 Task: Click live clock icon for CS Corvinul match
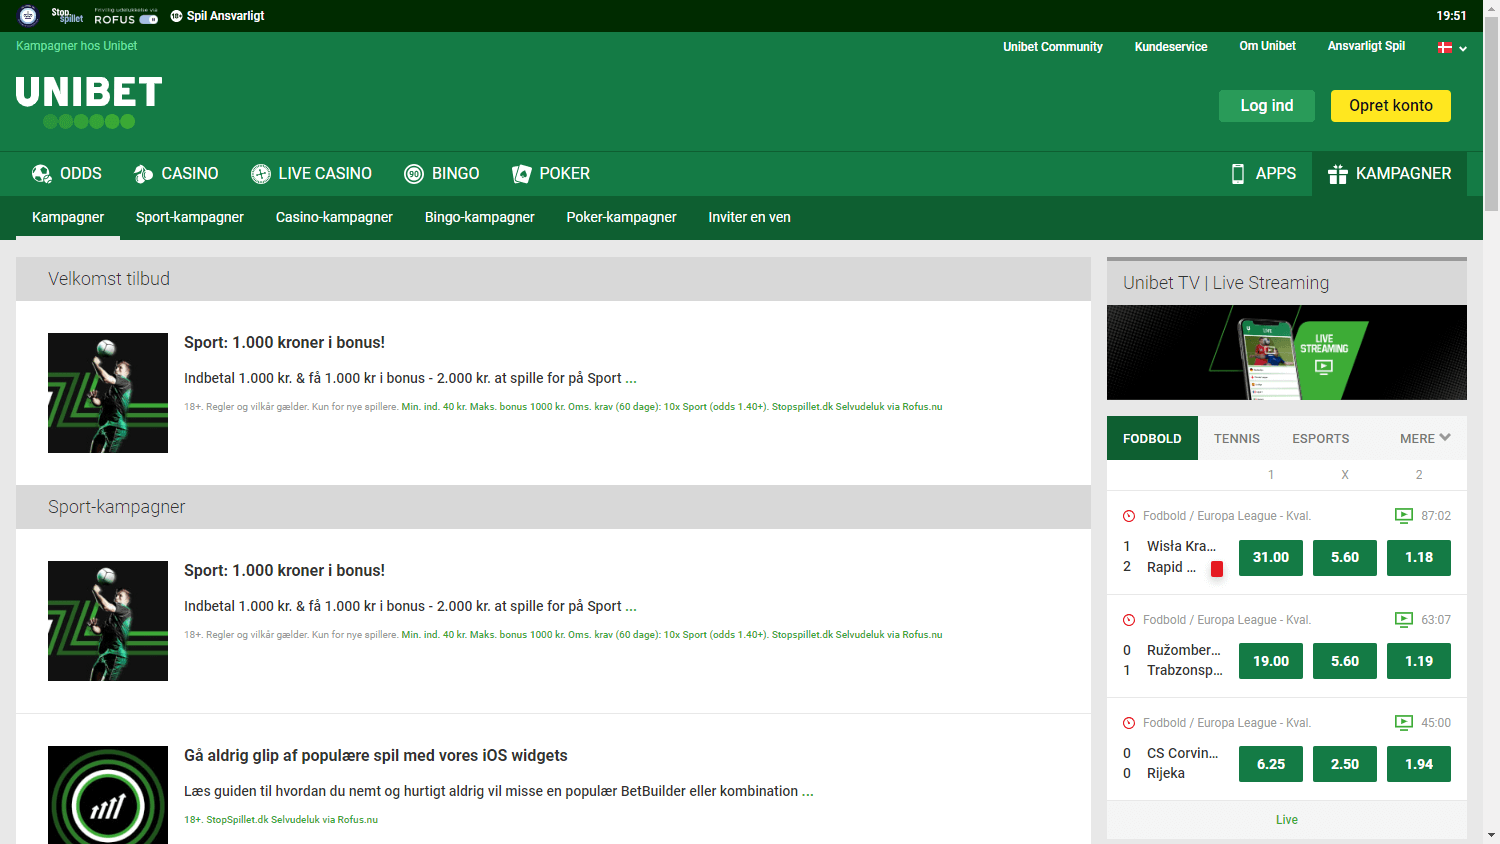1129,723
